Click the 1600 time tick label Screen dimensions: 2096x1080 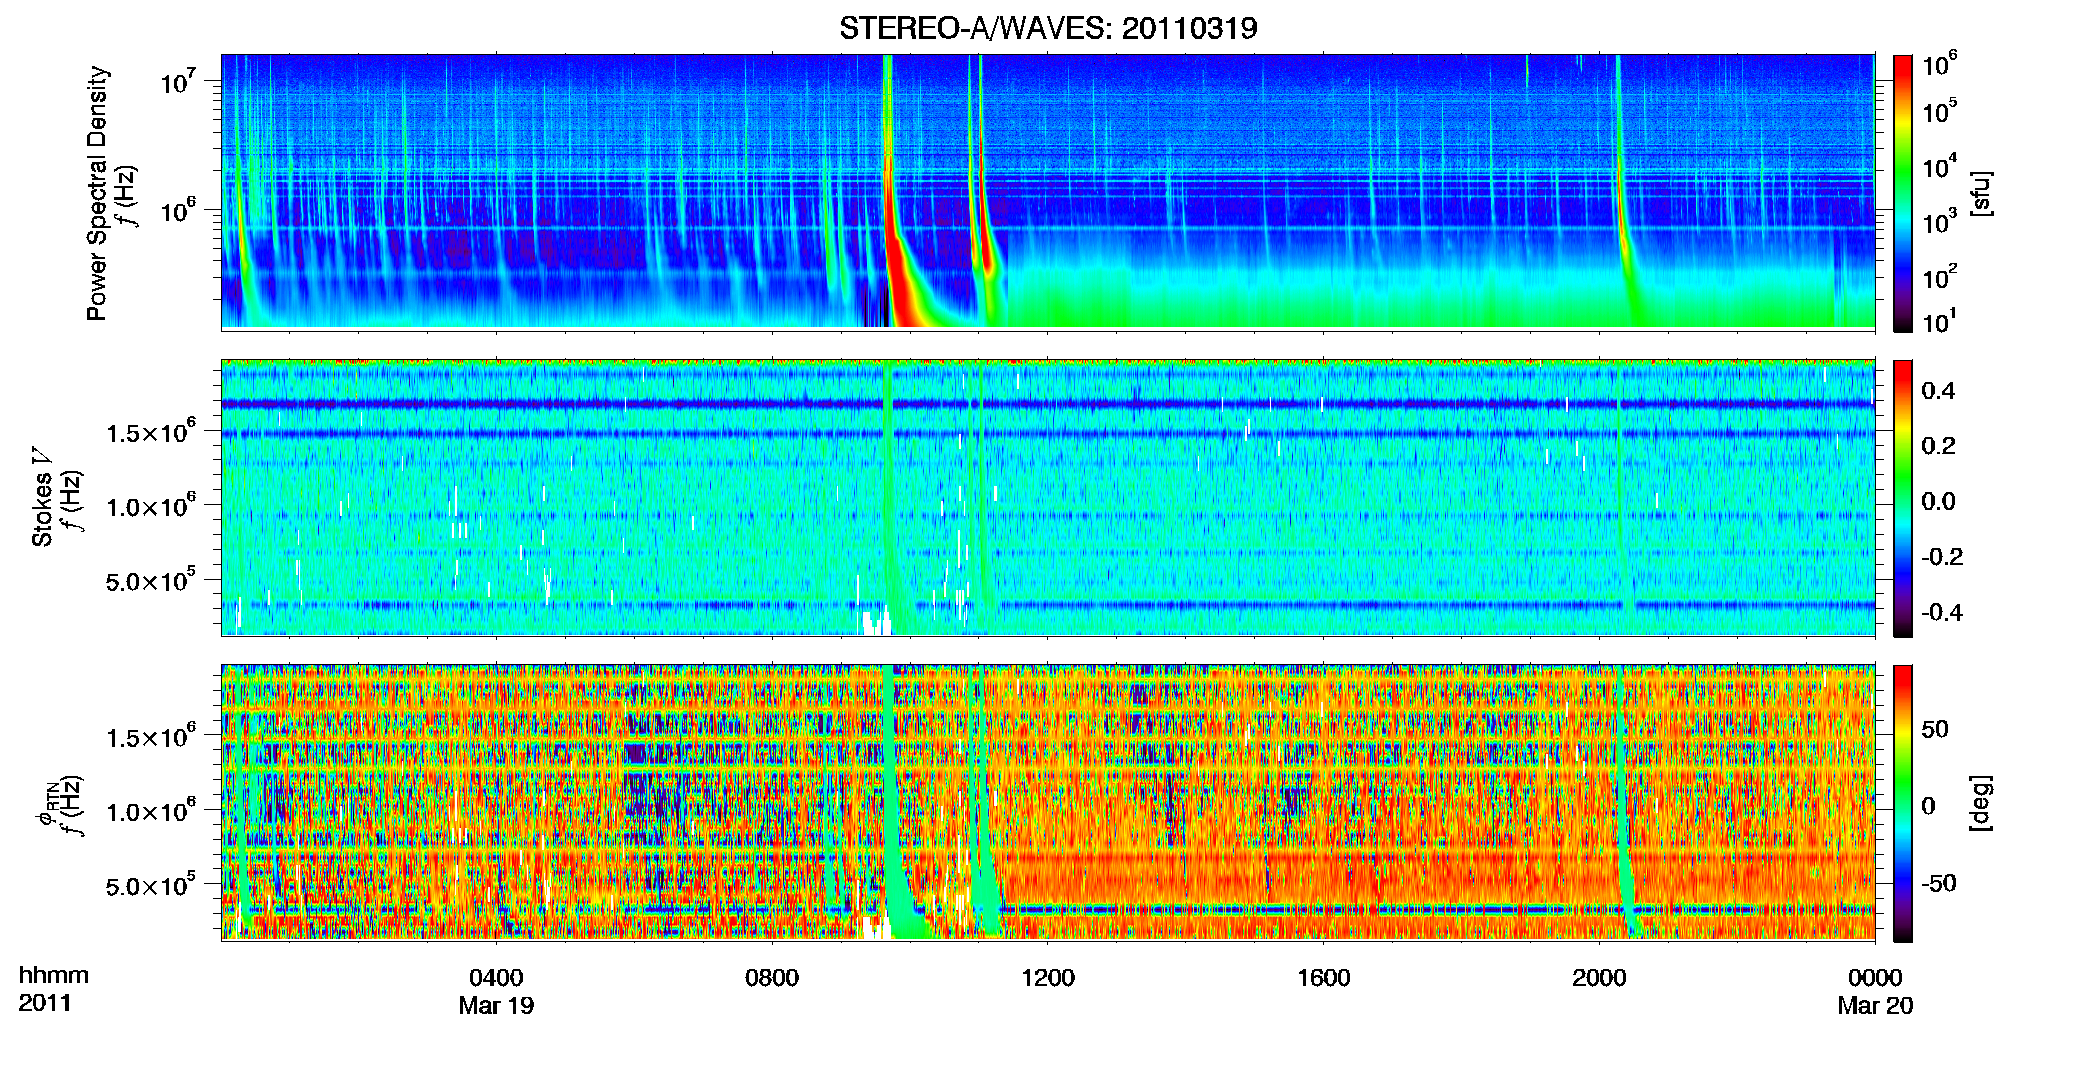coord(1323,978)
